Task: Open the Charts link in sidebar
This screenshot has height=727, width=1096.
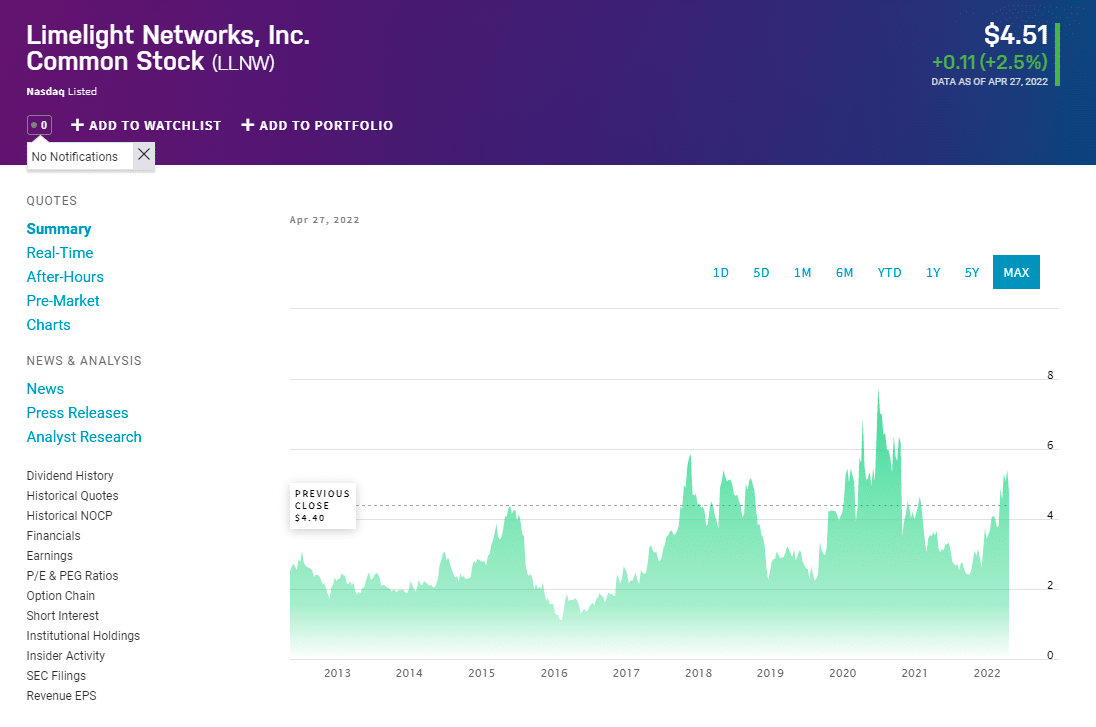Action: (48, 325)
